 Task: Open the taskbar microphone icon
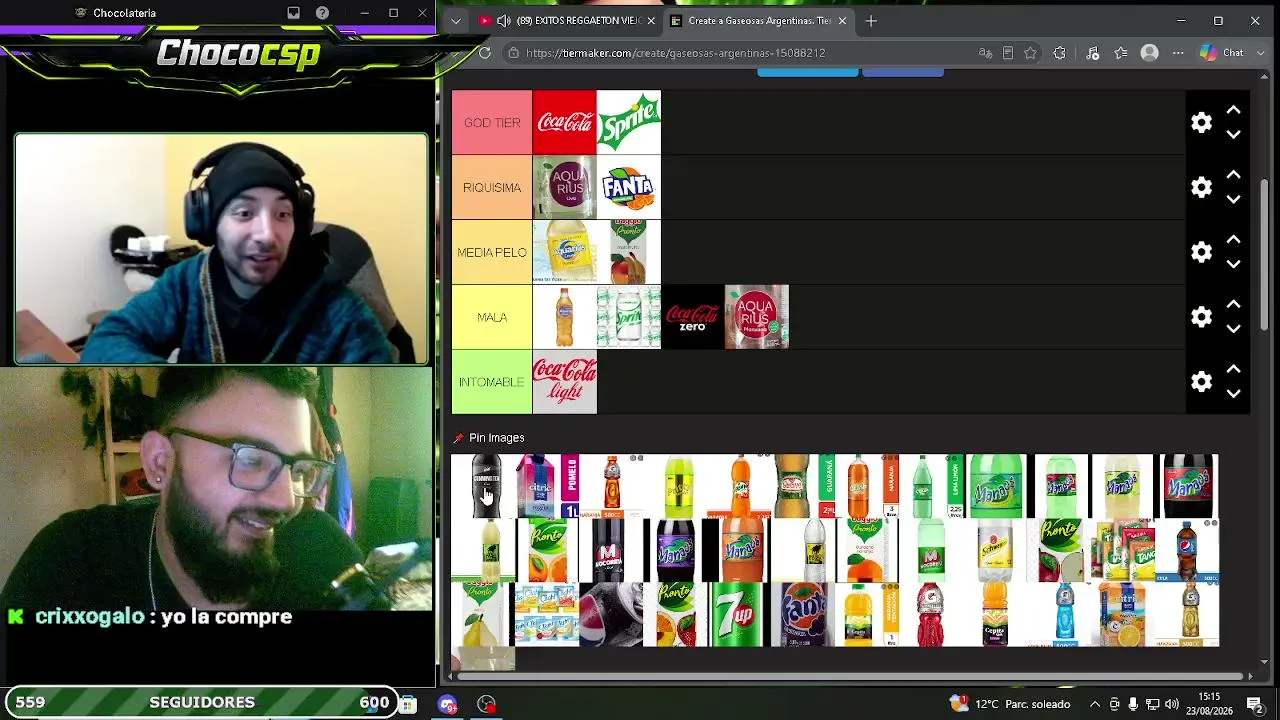point(1133,704)
